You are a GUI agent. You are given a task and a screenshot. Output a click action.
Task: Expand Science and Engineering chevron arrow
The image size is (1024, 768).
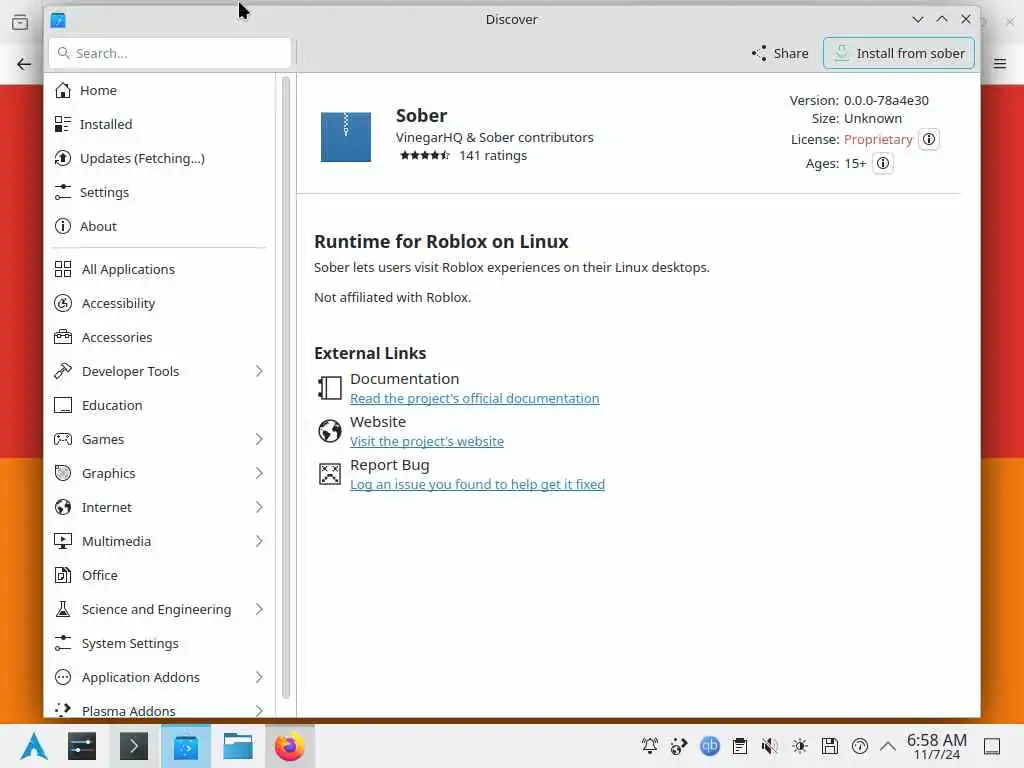[259, 609]
